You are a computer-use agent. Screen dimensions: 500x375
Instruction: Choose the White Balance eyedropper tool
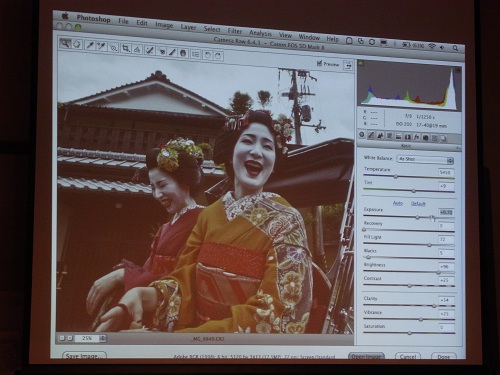pos(90,45)
